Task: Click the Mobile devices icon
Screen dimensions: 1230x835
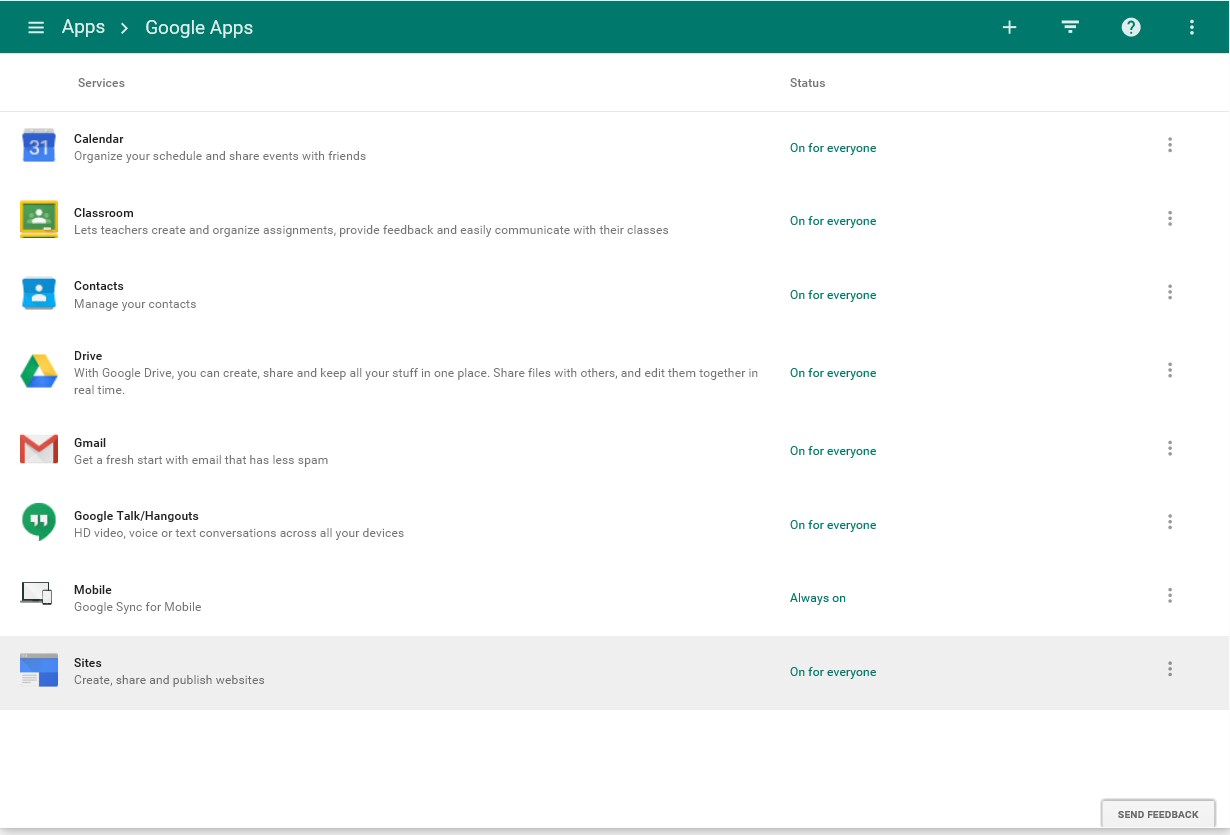Action: [37, 594]
